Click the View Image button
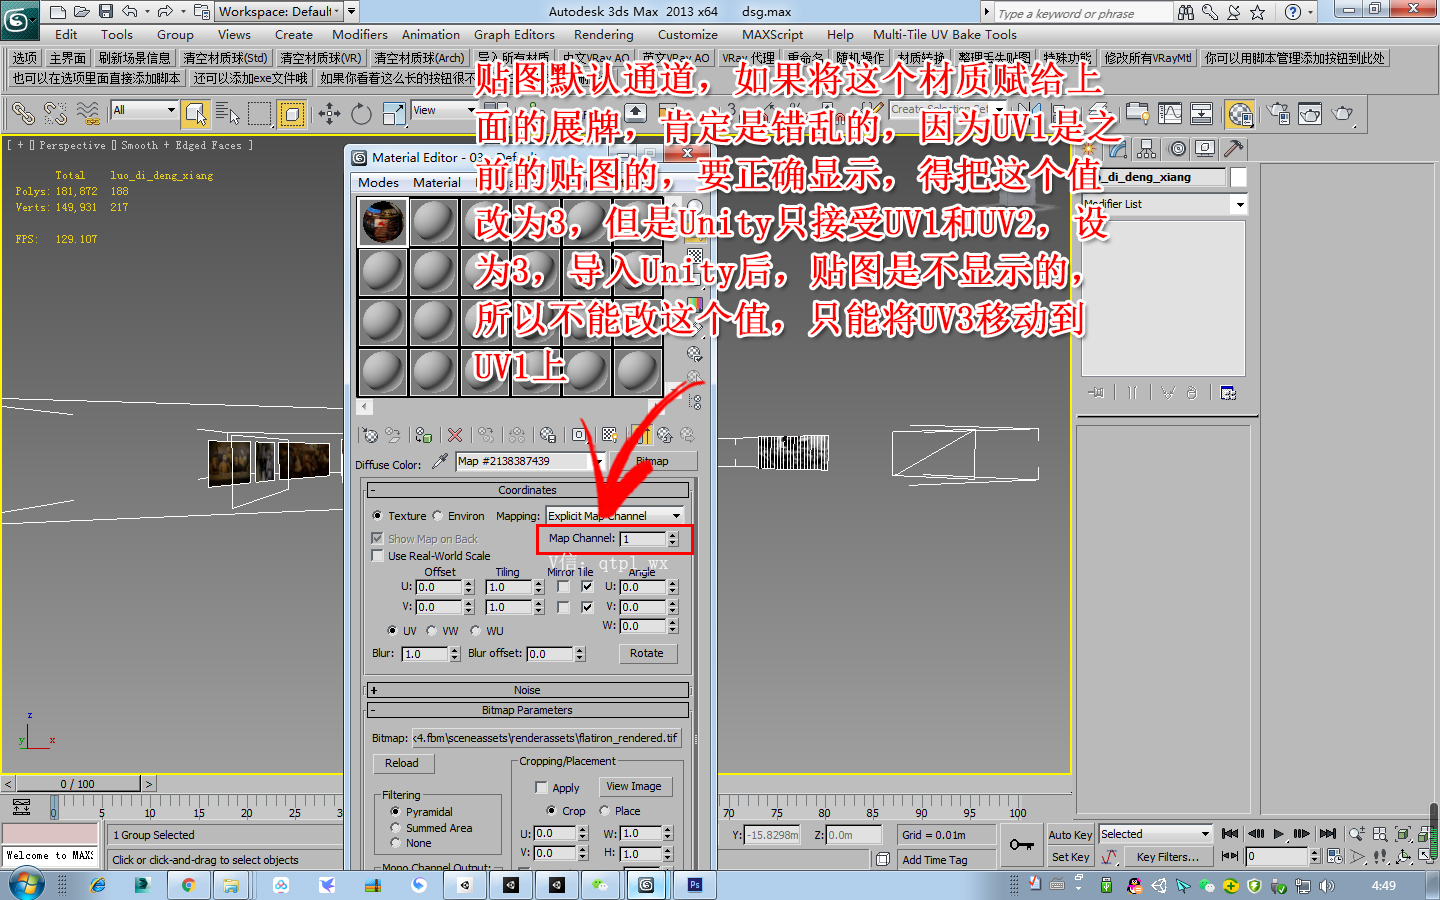Screen dimensions: 1440x900 [634, 787]
